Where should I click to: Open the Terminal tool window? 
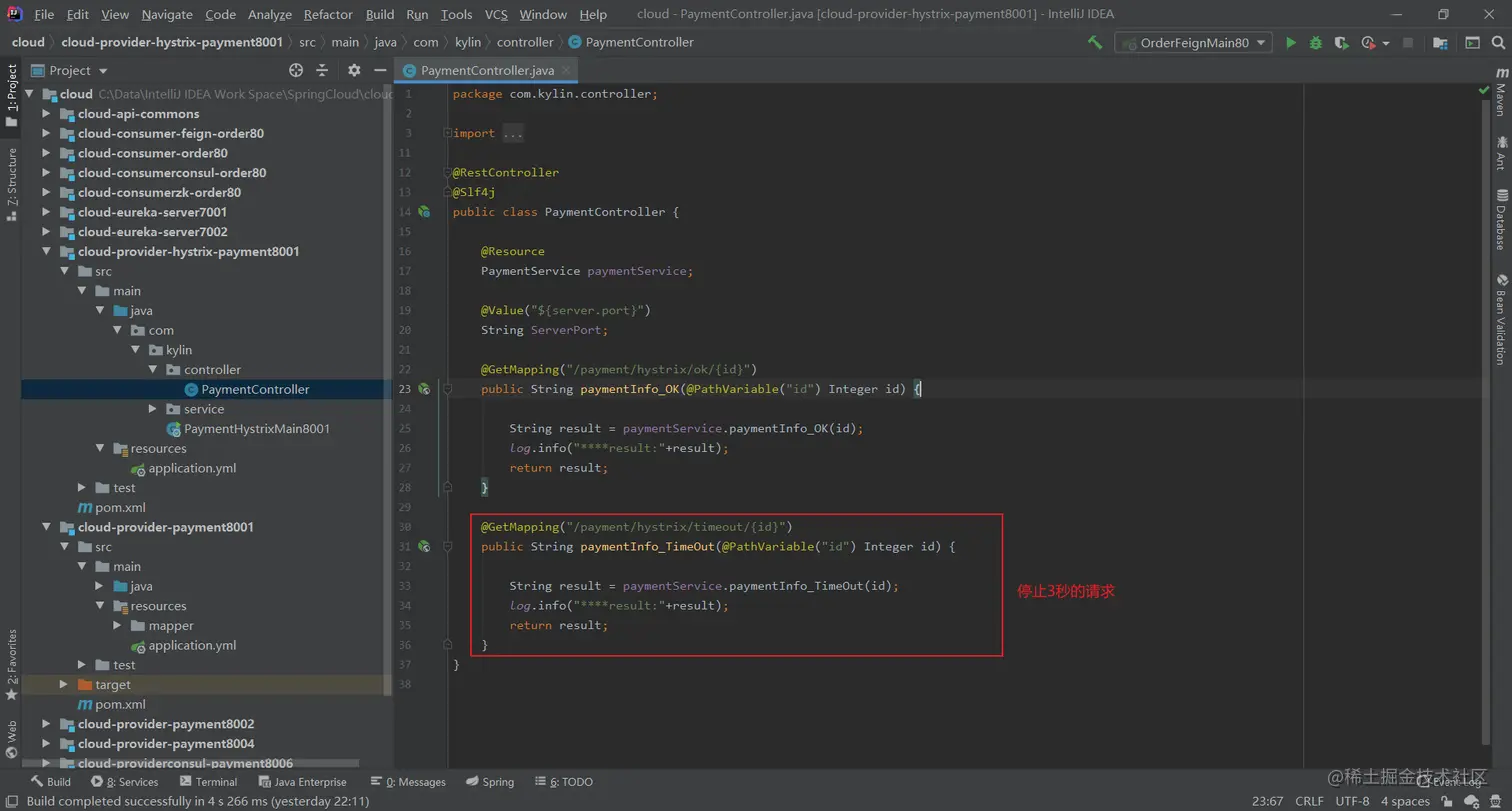tap(208, 782)
